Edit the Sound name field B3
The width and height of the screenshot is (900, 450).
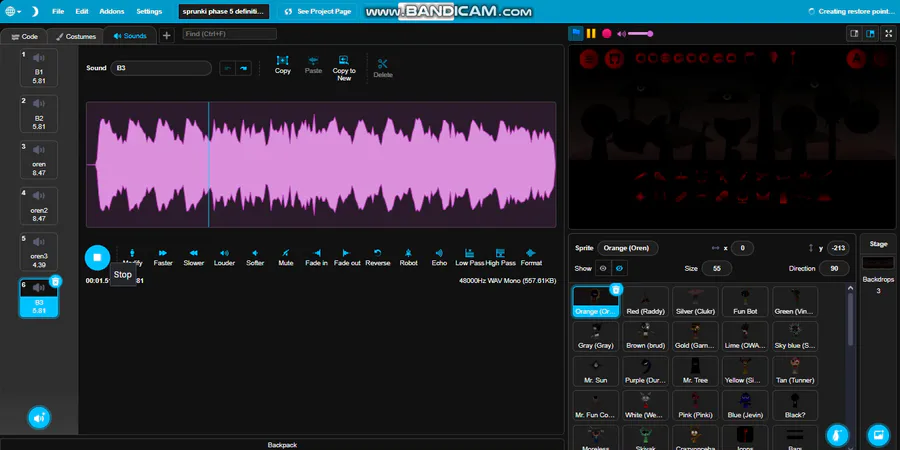(x=161, y=68)
